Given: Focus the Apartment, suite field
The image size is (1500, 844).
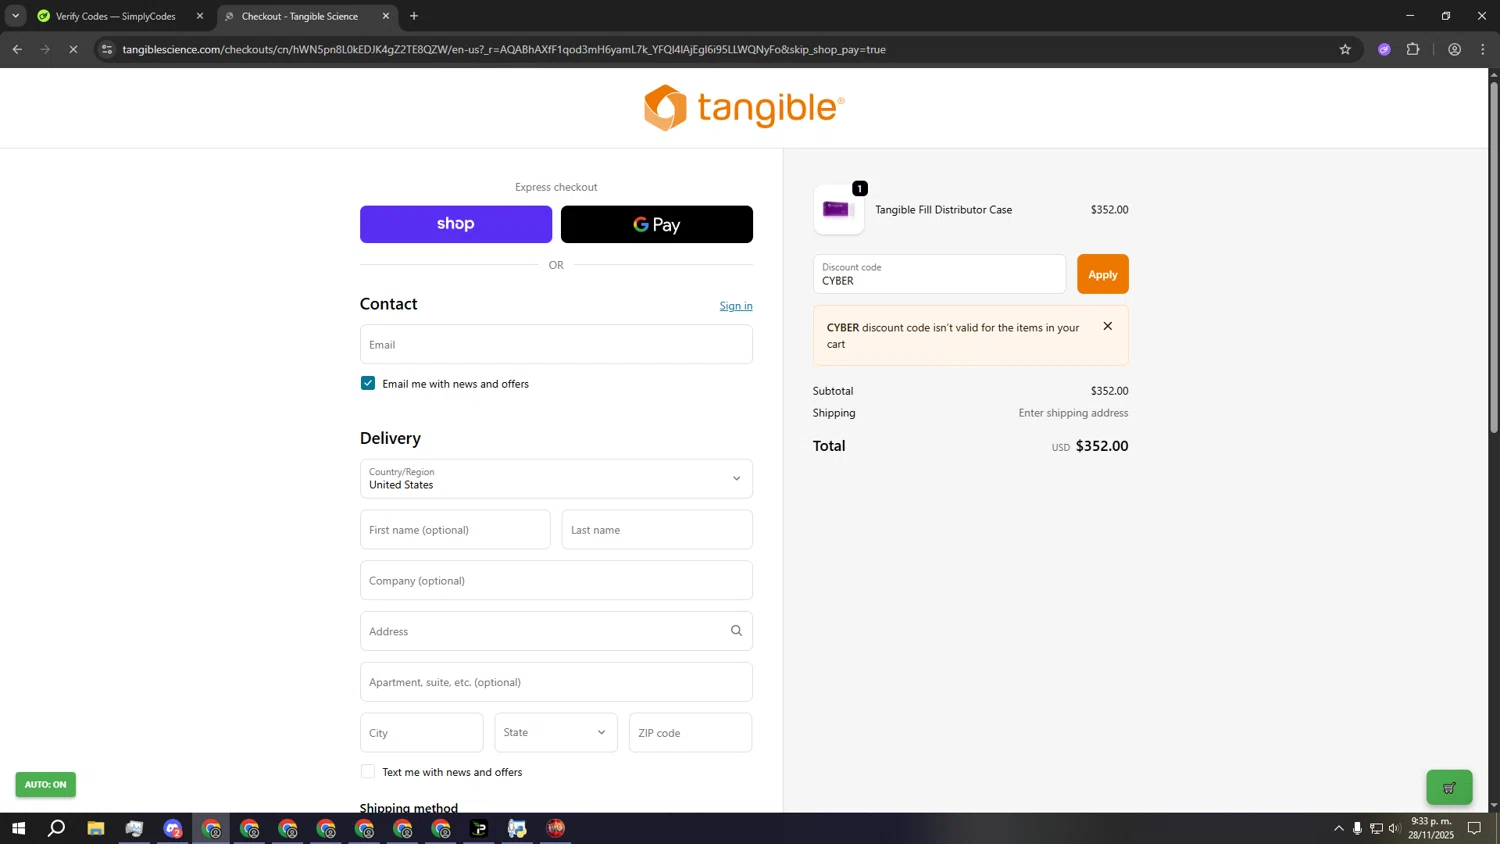Looking at the screenshot, I should pos(556,682).
